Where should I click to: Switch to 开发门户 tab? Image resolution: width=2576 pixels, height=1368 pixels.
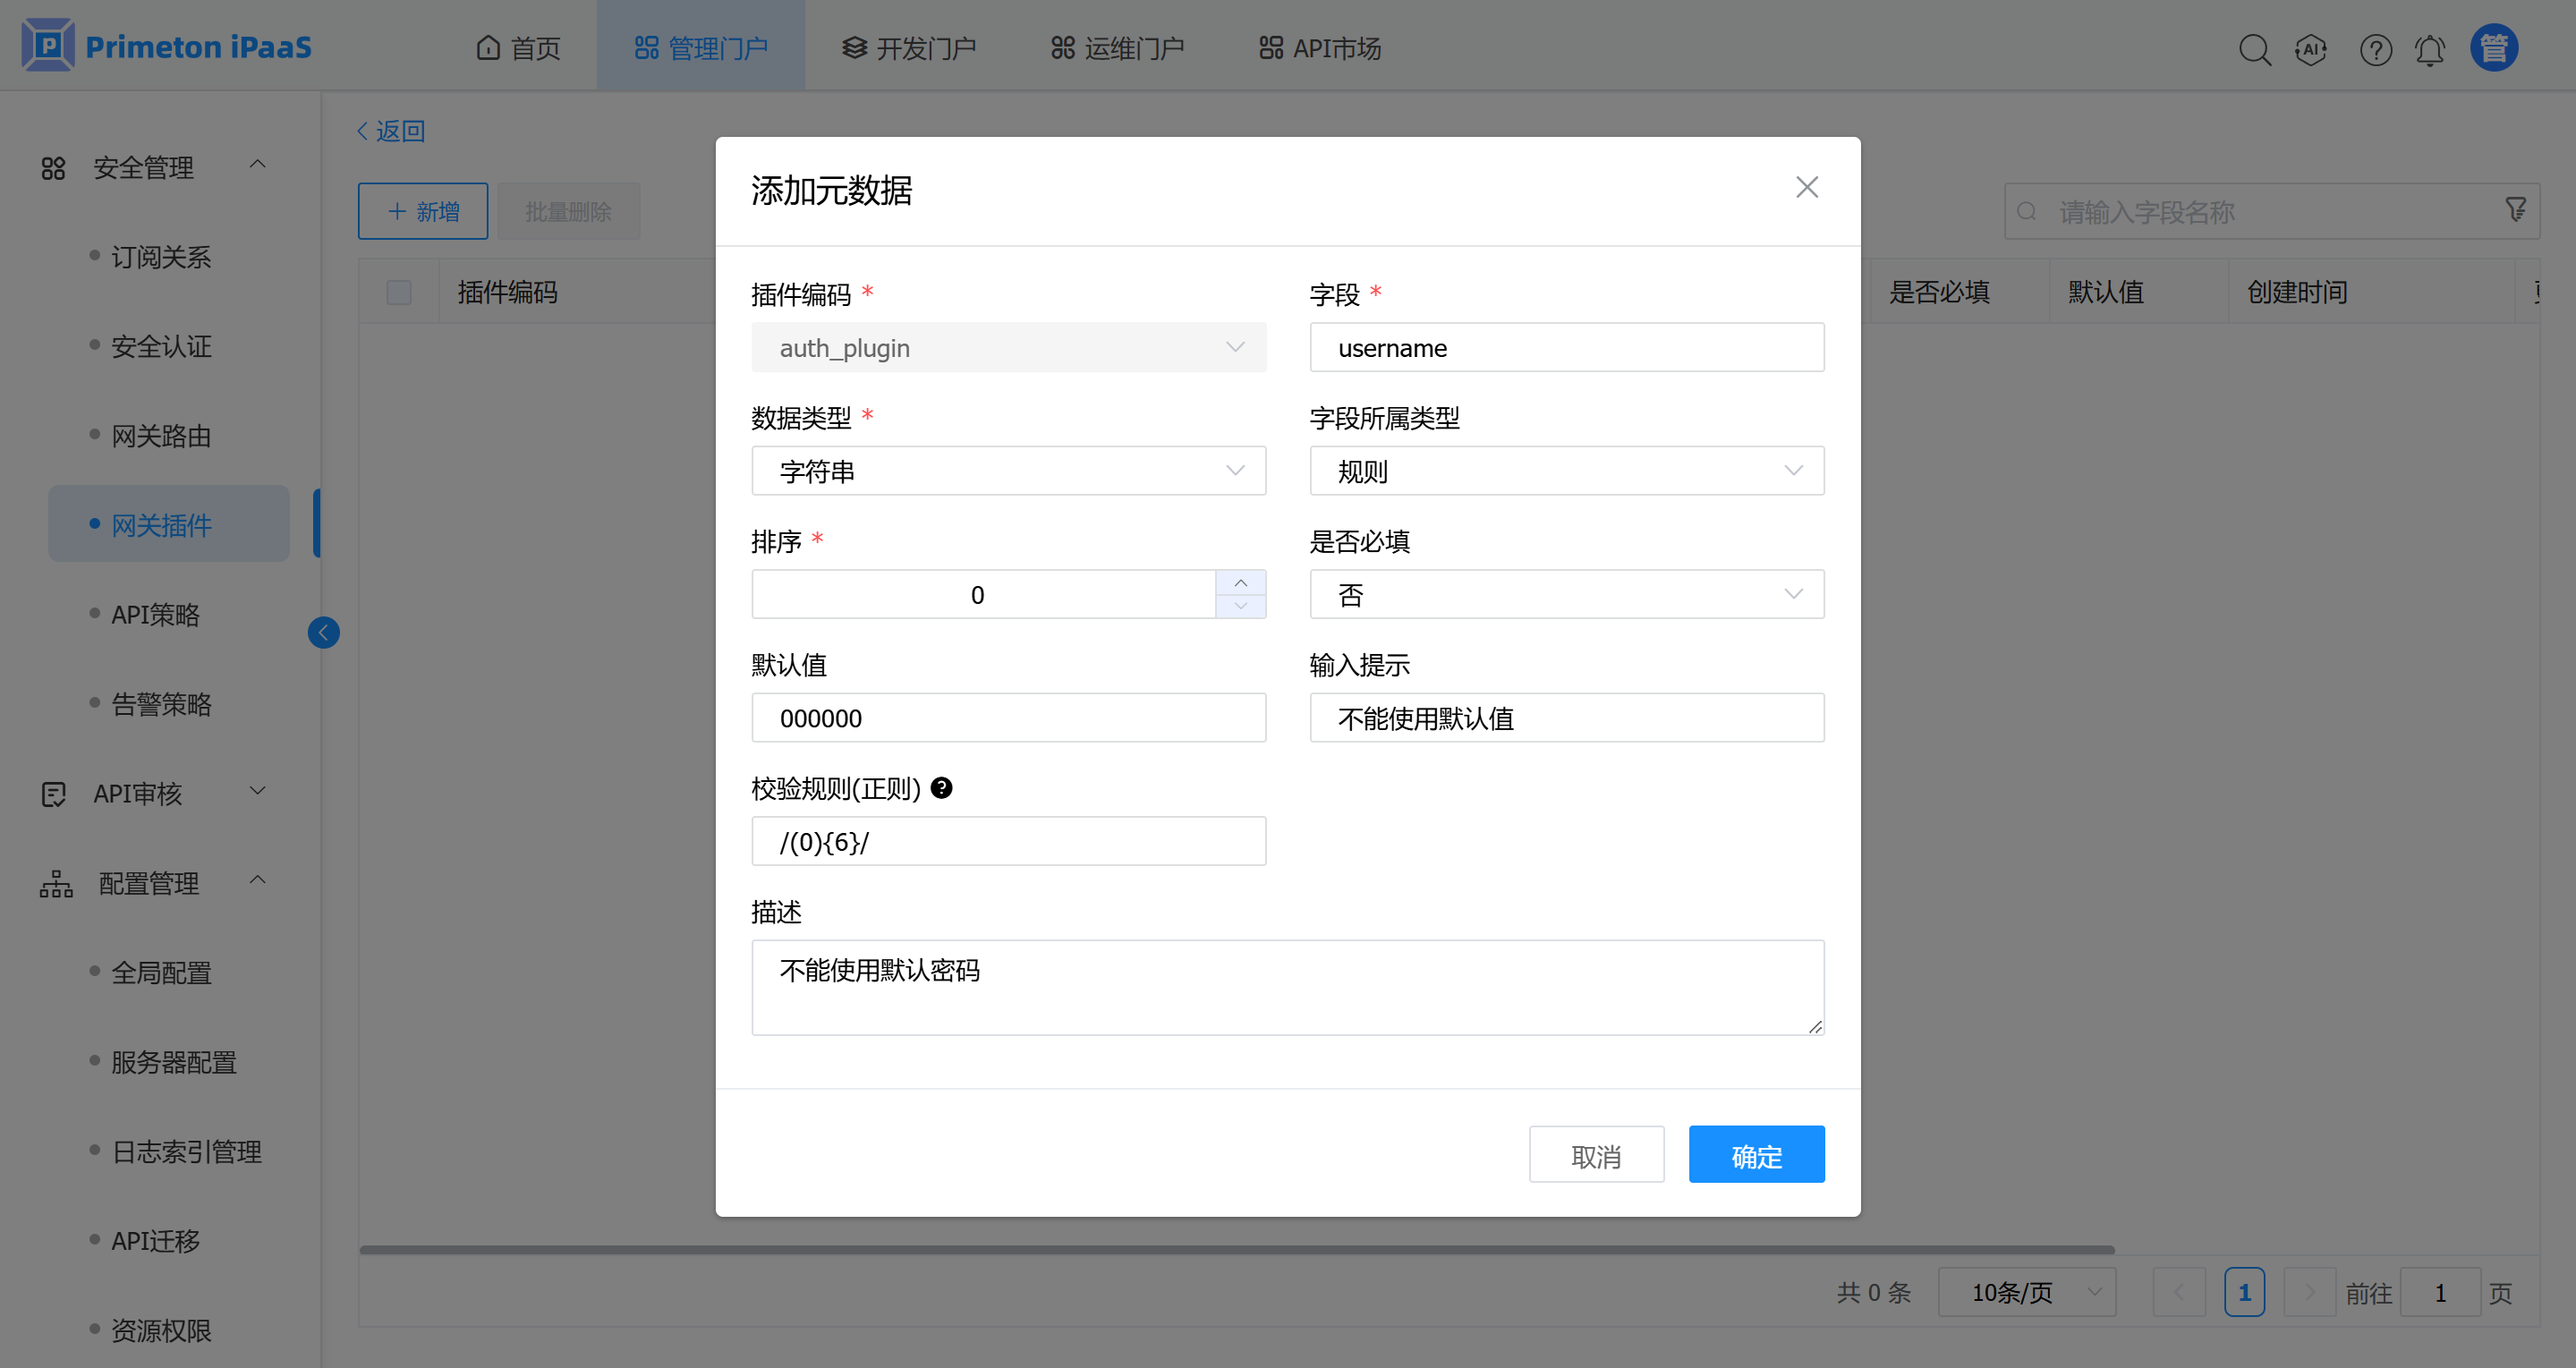tap(908, 48)
